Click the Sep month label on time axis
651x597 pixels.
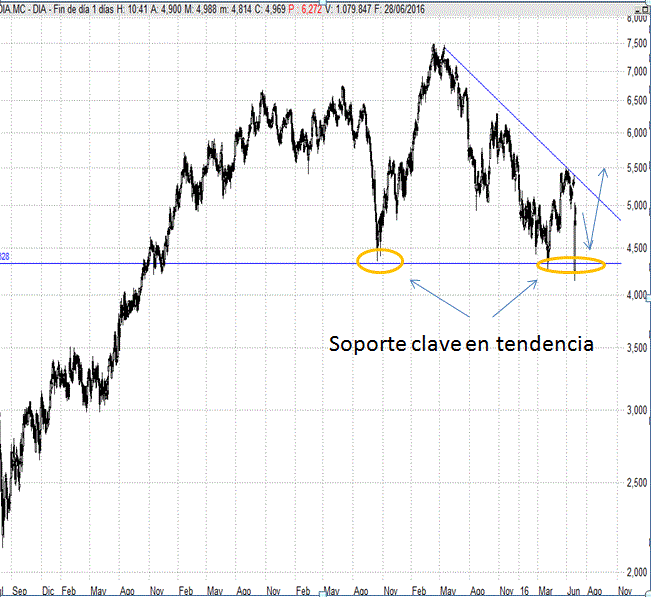pos(20,591)
